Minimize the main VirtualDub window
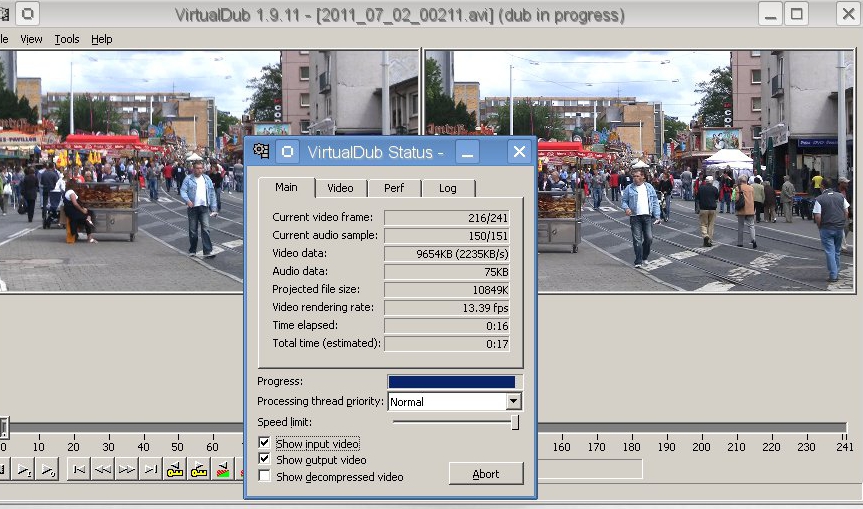The width and height of the screenshot is (863, 509). pyautogui.click(x=771, y=14)
